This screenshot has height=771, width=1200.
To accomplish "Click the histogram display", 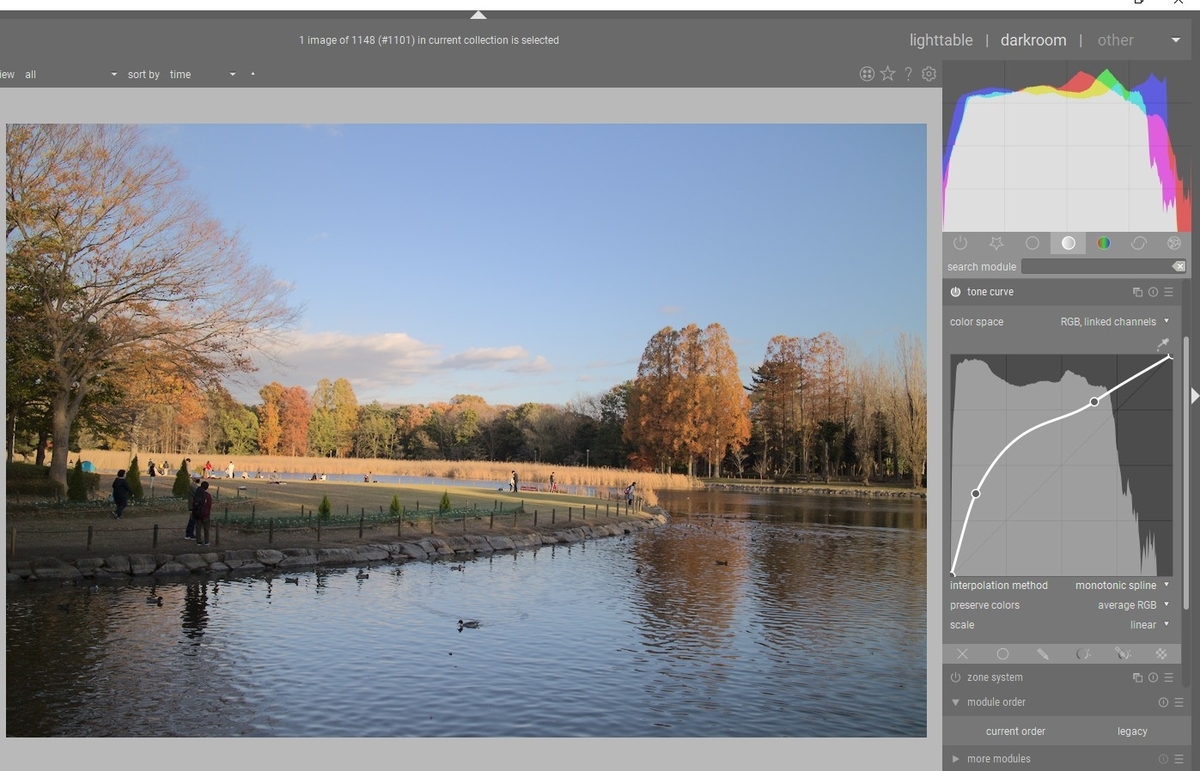I will tap(1067, 146).
